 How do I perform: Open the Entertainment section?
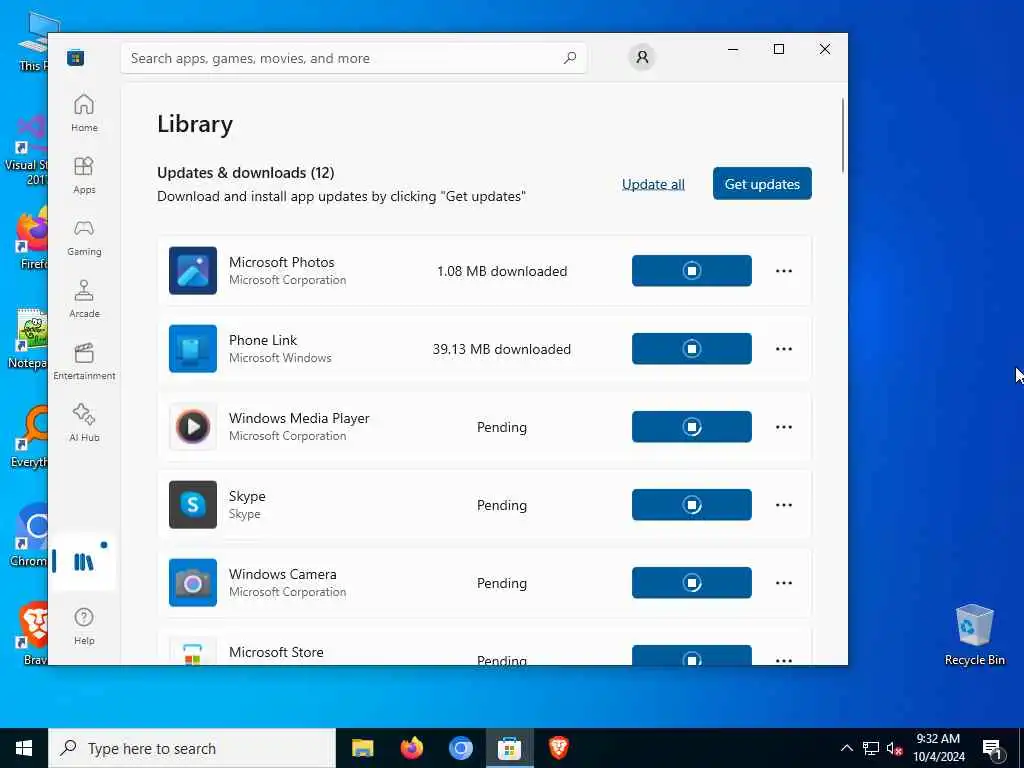tap(84, 361)
